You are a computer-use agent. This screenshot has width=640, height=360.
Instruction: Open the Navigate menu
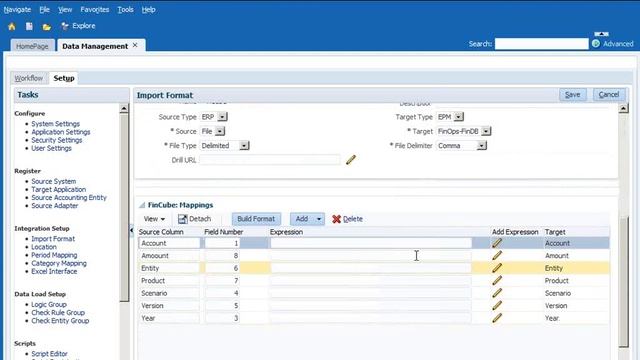pyautogui.click(x=17, y=9)
